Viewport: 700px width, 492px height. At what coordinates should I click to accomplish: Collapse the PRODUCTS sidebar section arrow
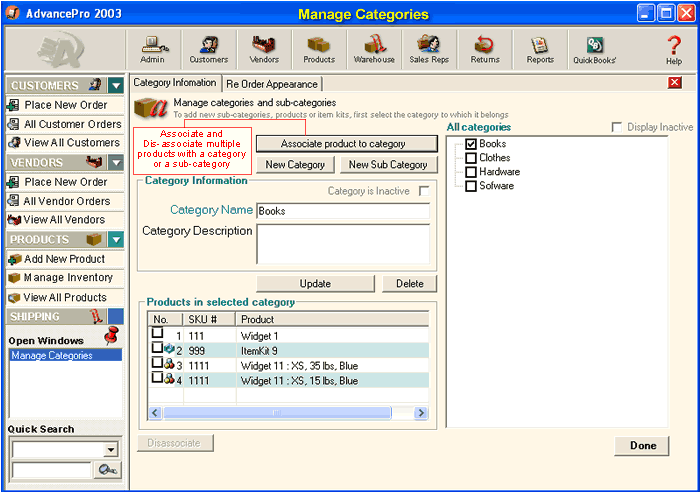[116, 240]
